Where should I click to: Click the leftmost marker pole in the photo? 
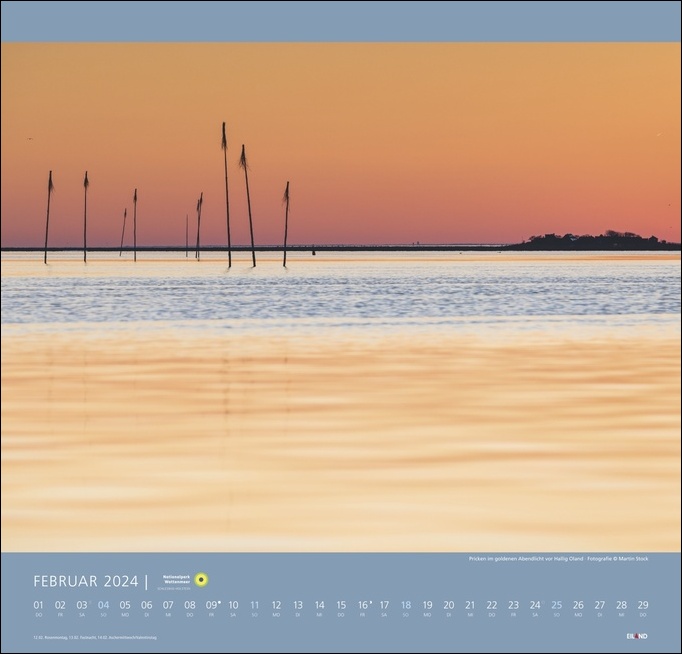[47, 216]
